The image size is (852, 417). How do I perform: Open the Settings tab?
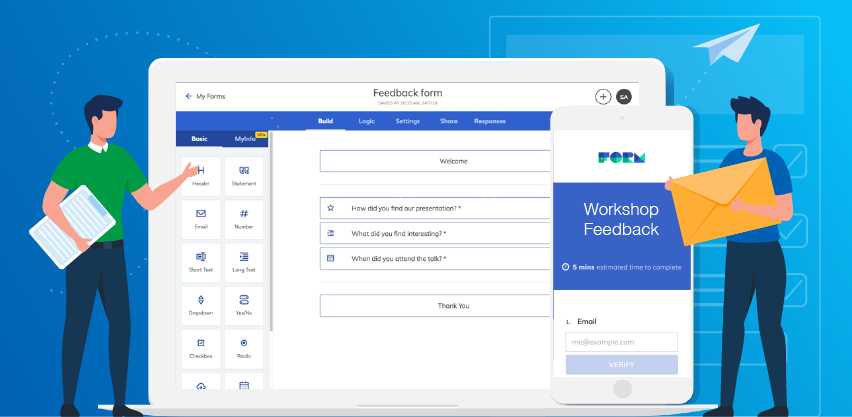(408, 121)
